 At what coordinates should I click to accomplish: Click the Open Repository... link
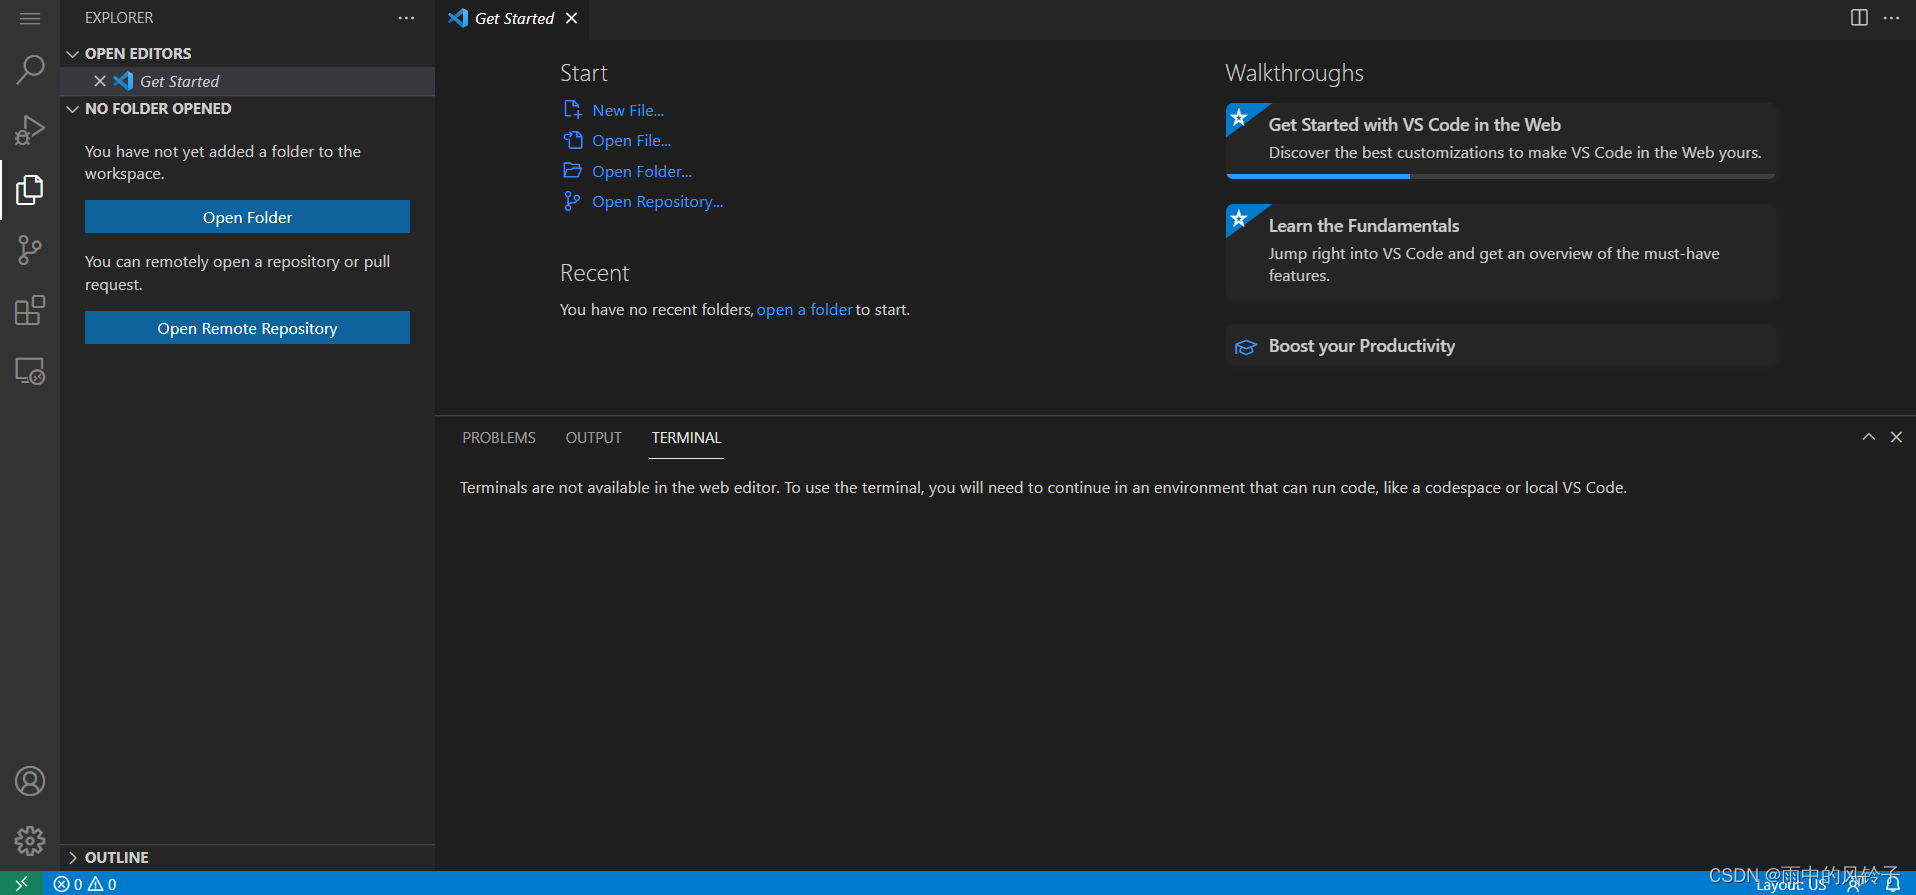(x=643, y=201)
